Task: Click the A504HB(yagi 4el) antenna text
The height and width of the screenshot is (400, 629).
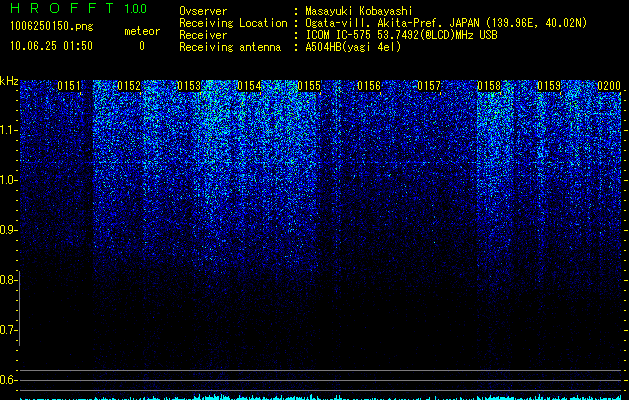Action: pyautogui.click(x=353, y=47)
